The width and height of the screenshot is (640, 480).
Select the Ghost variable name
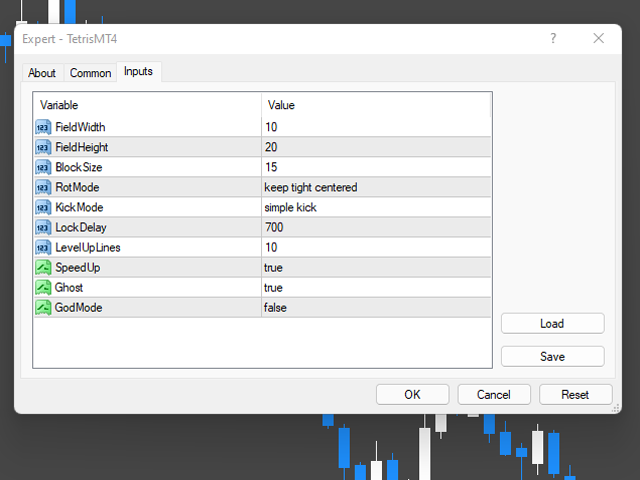tap(69, 287)
